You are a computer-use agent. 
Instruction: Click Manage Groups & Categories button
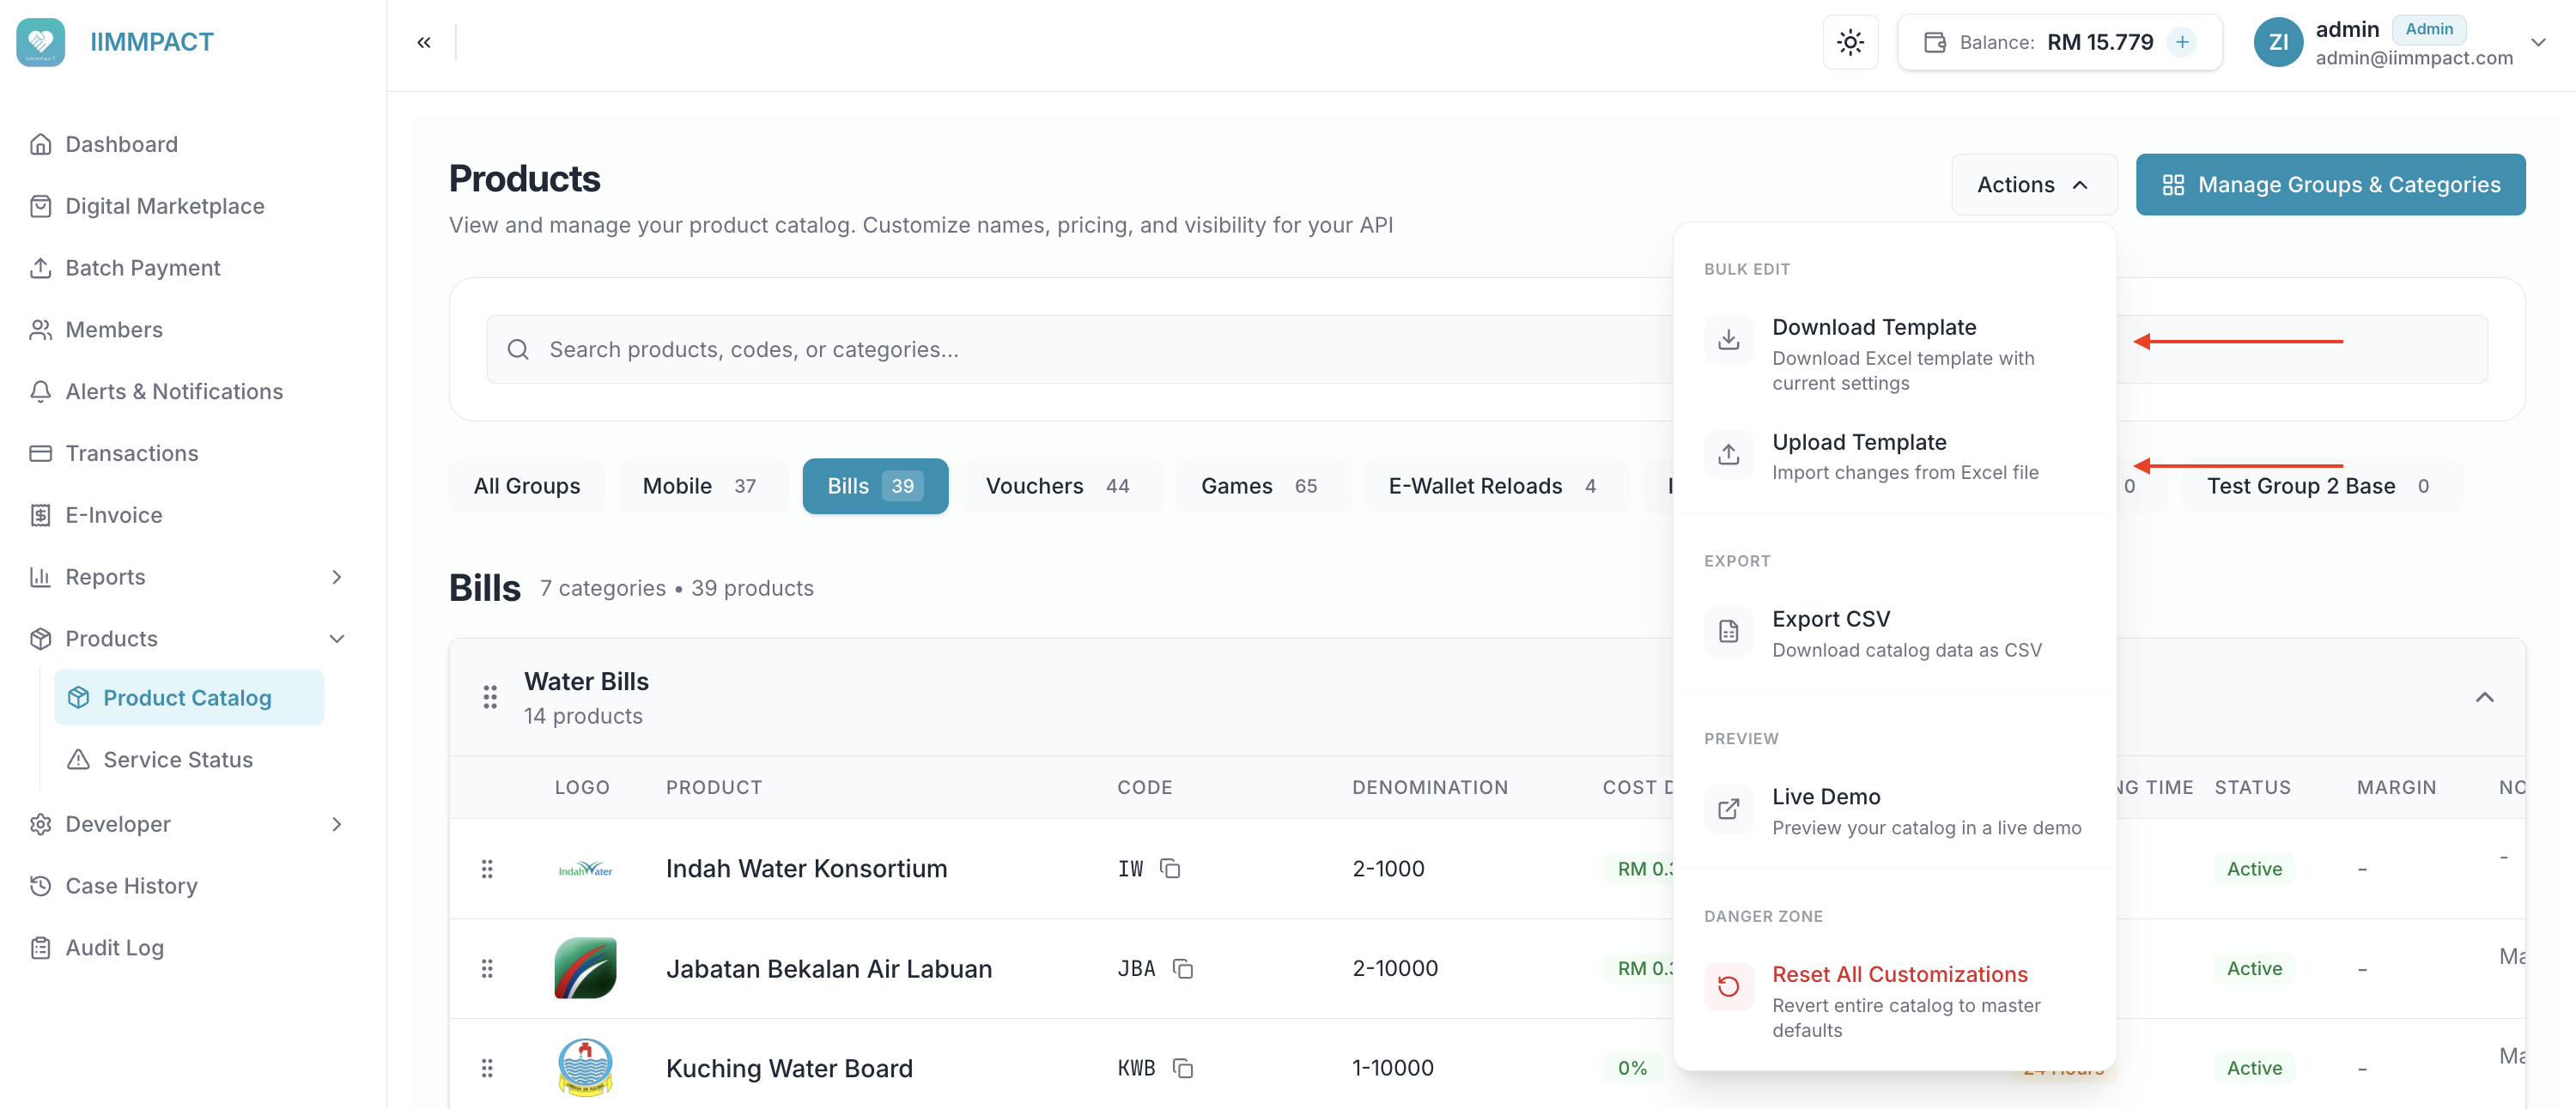[x=2330, y=185]
